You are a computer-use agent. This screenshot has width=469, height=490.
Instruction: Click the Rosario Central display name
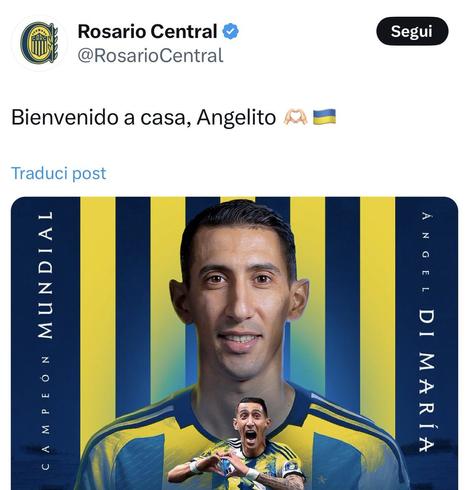[147, 32]
